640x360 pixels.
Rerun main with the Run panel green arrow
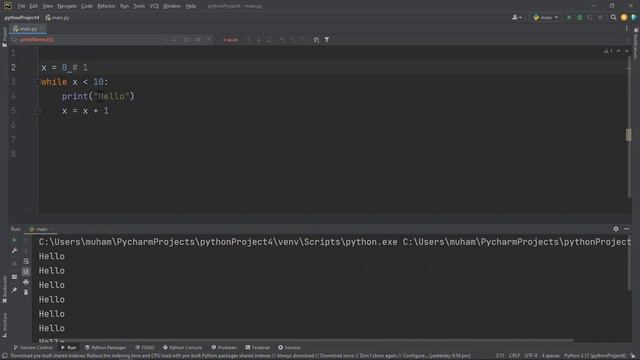pos(14,240)
